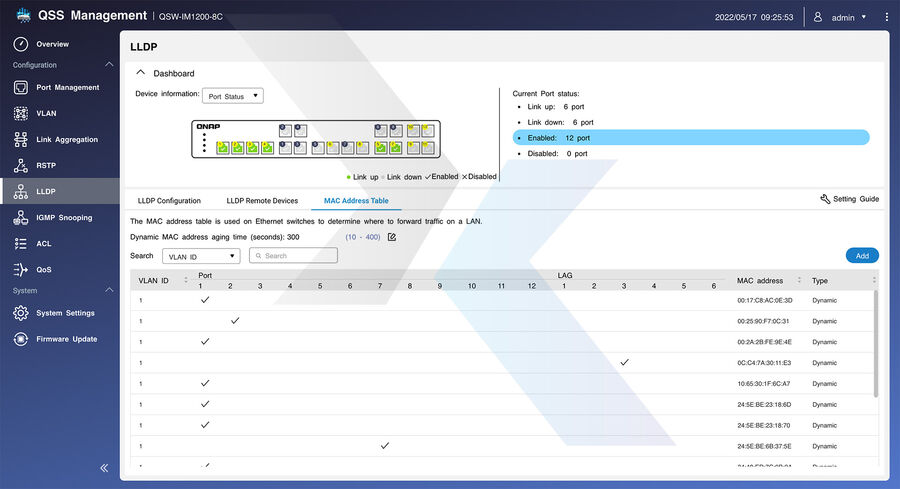Click the edit aging time pencil icon
The width and height of the screenshot is (900, 489).
(x=392, y=237)
